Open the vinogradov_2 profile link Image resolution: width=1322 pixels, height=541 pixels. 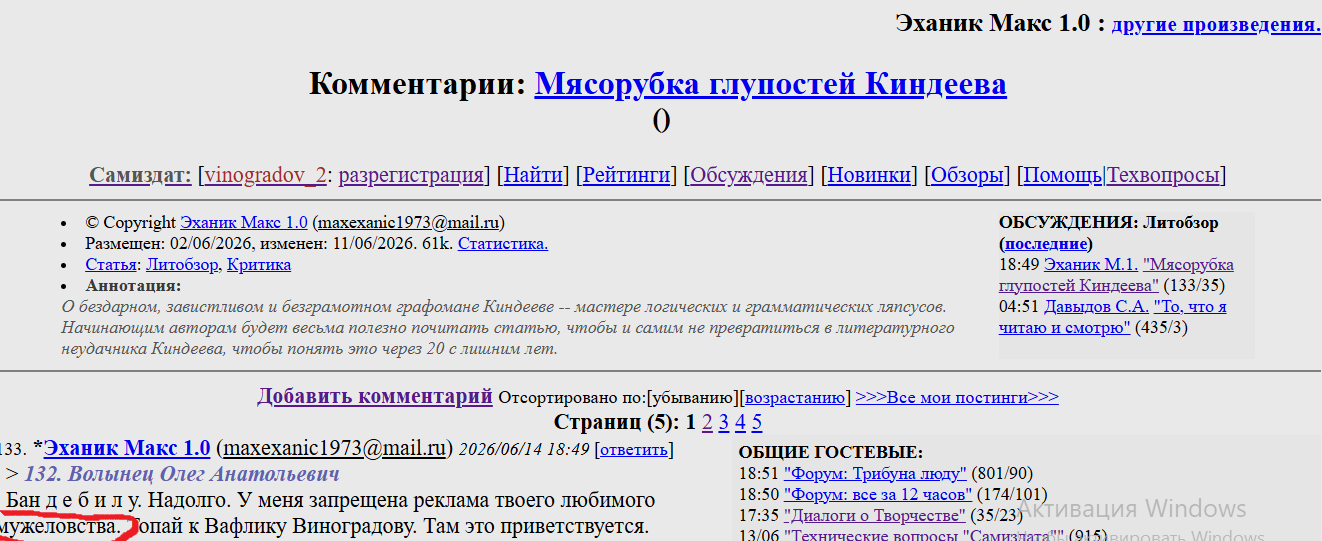point(266,176)
